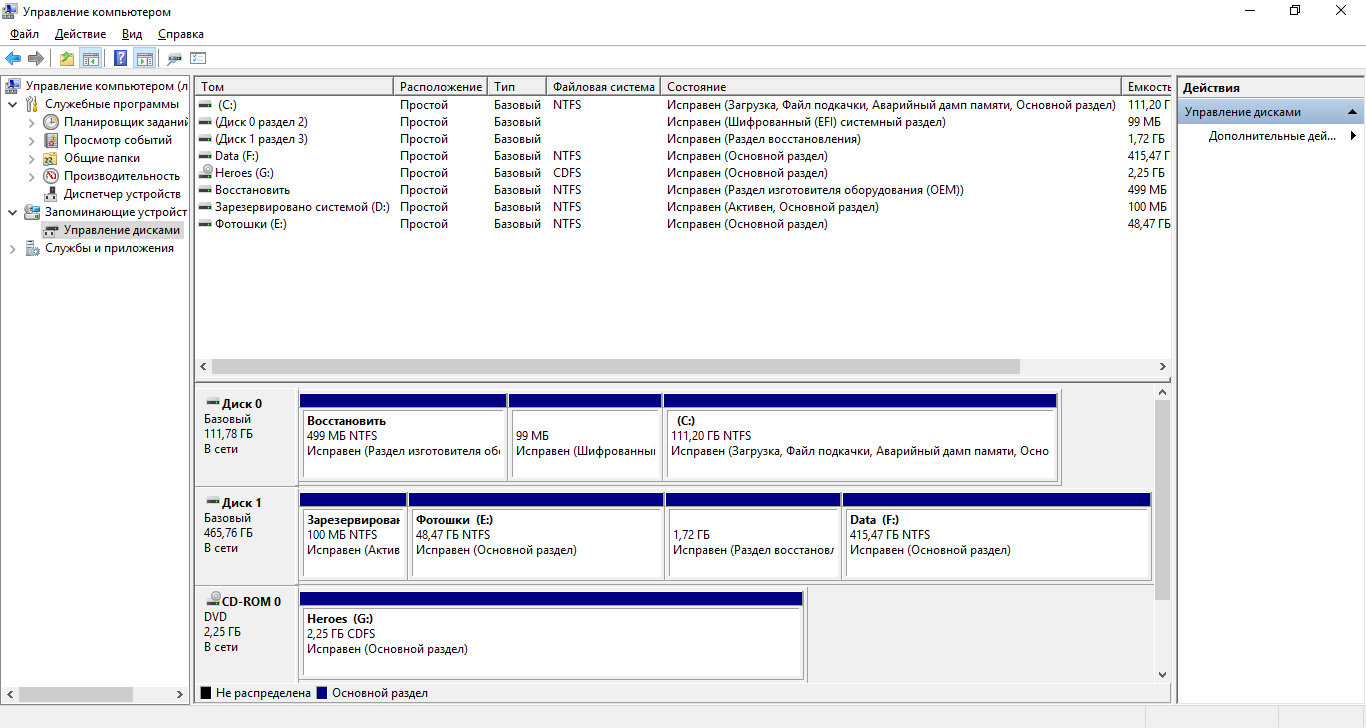This screenshot has width=1366, height=728.
Task: Select the (C:) 111,20 ГБ partition block
Action: pos(860,437)
